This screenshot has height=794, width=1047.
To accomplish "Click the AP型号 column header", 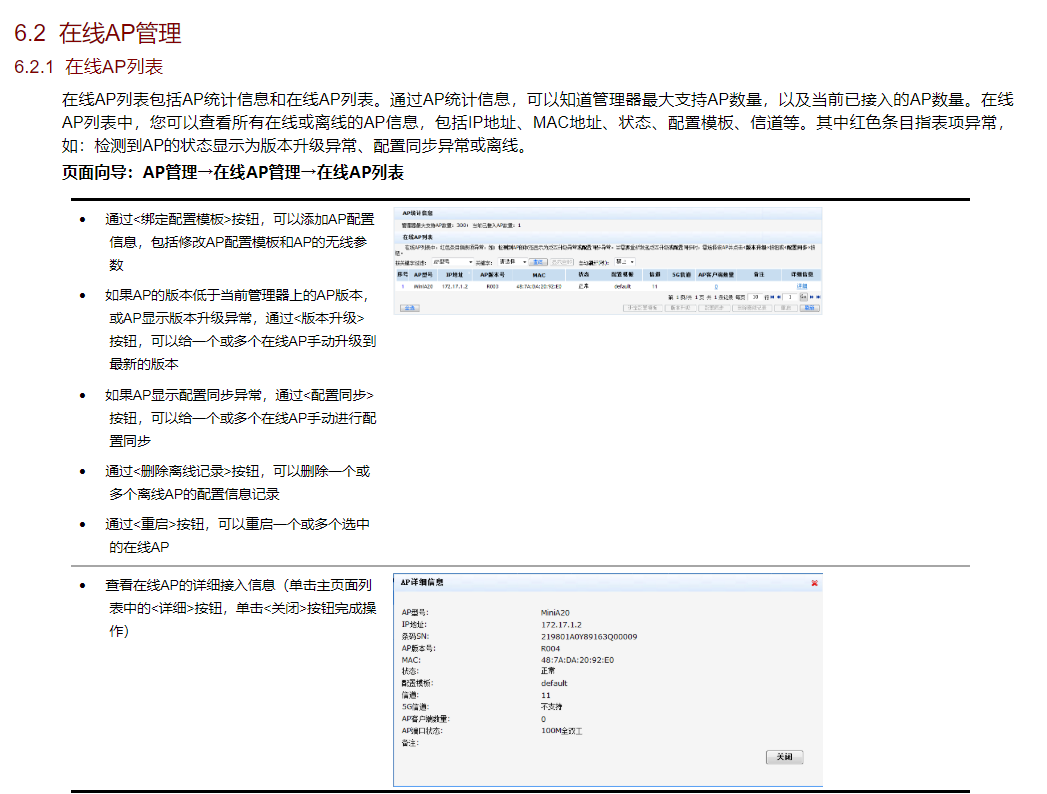I will tap(423, 274).
